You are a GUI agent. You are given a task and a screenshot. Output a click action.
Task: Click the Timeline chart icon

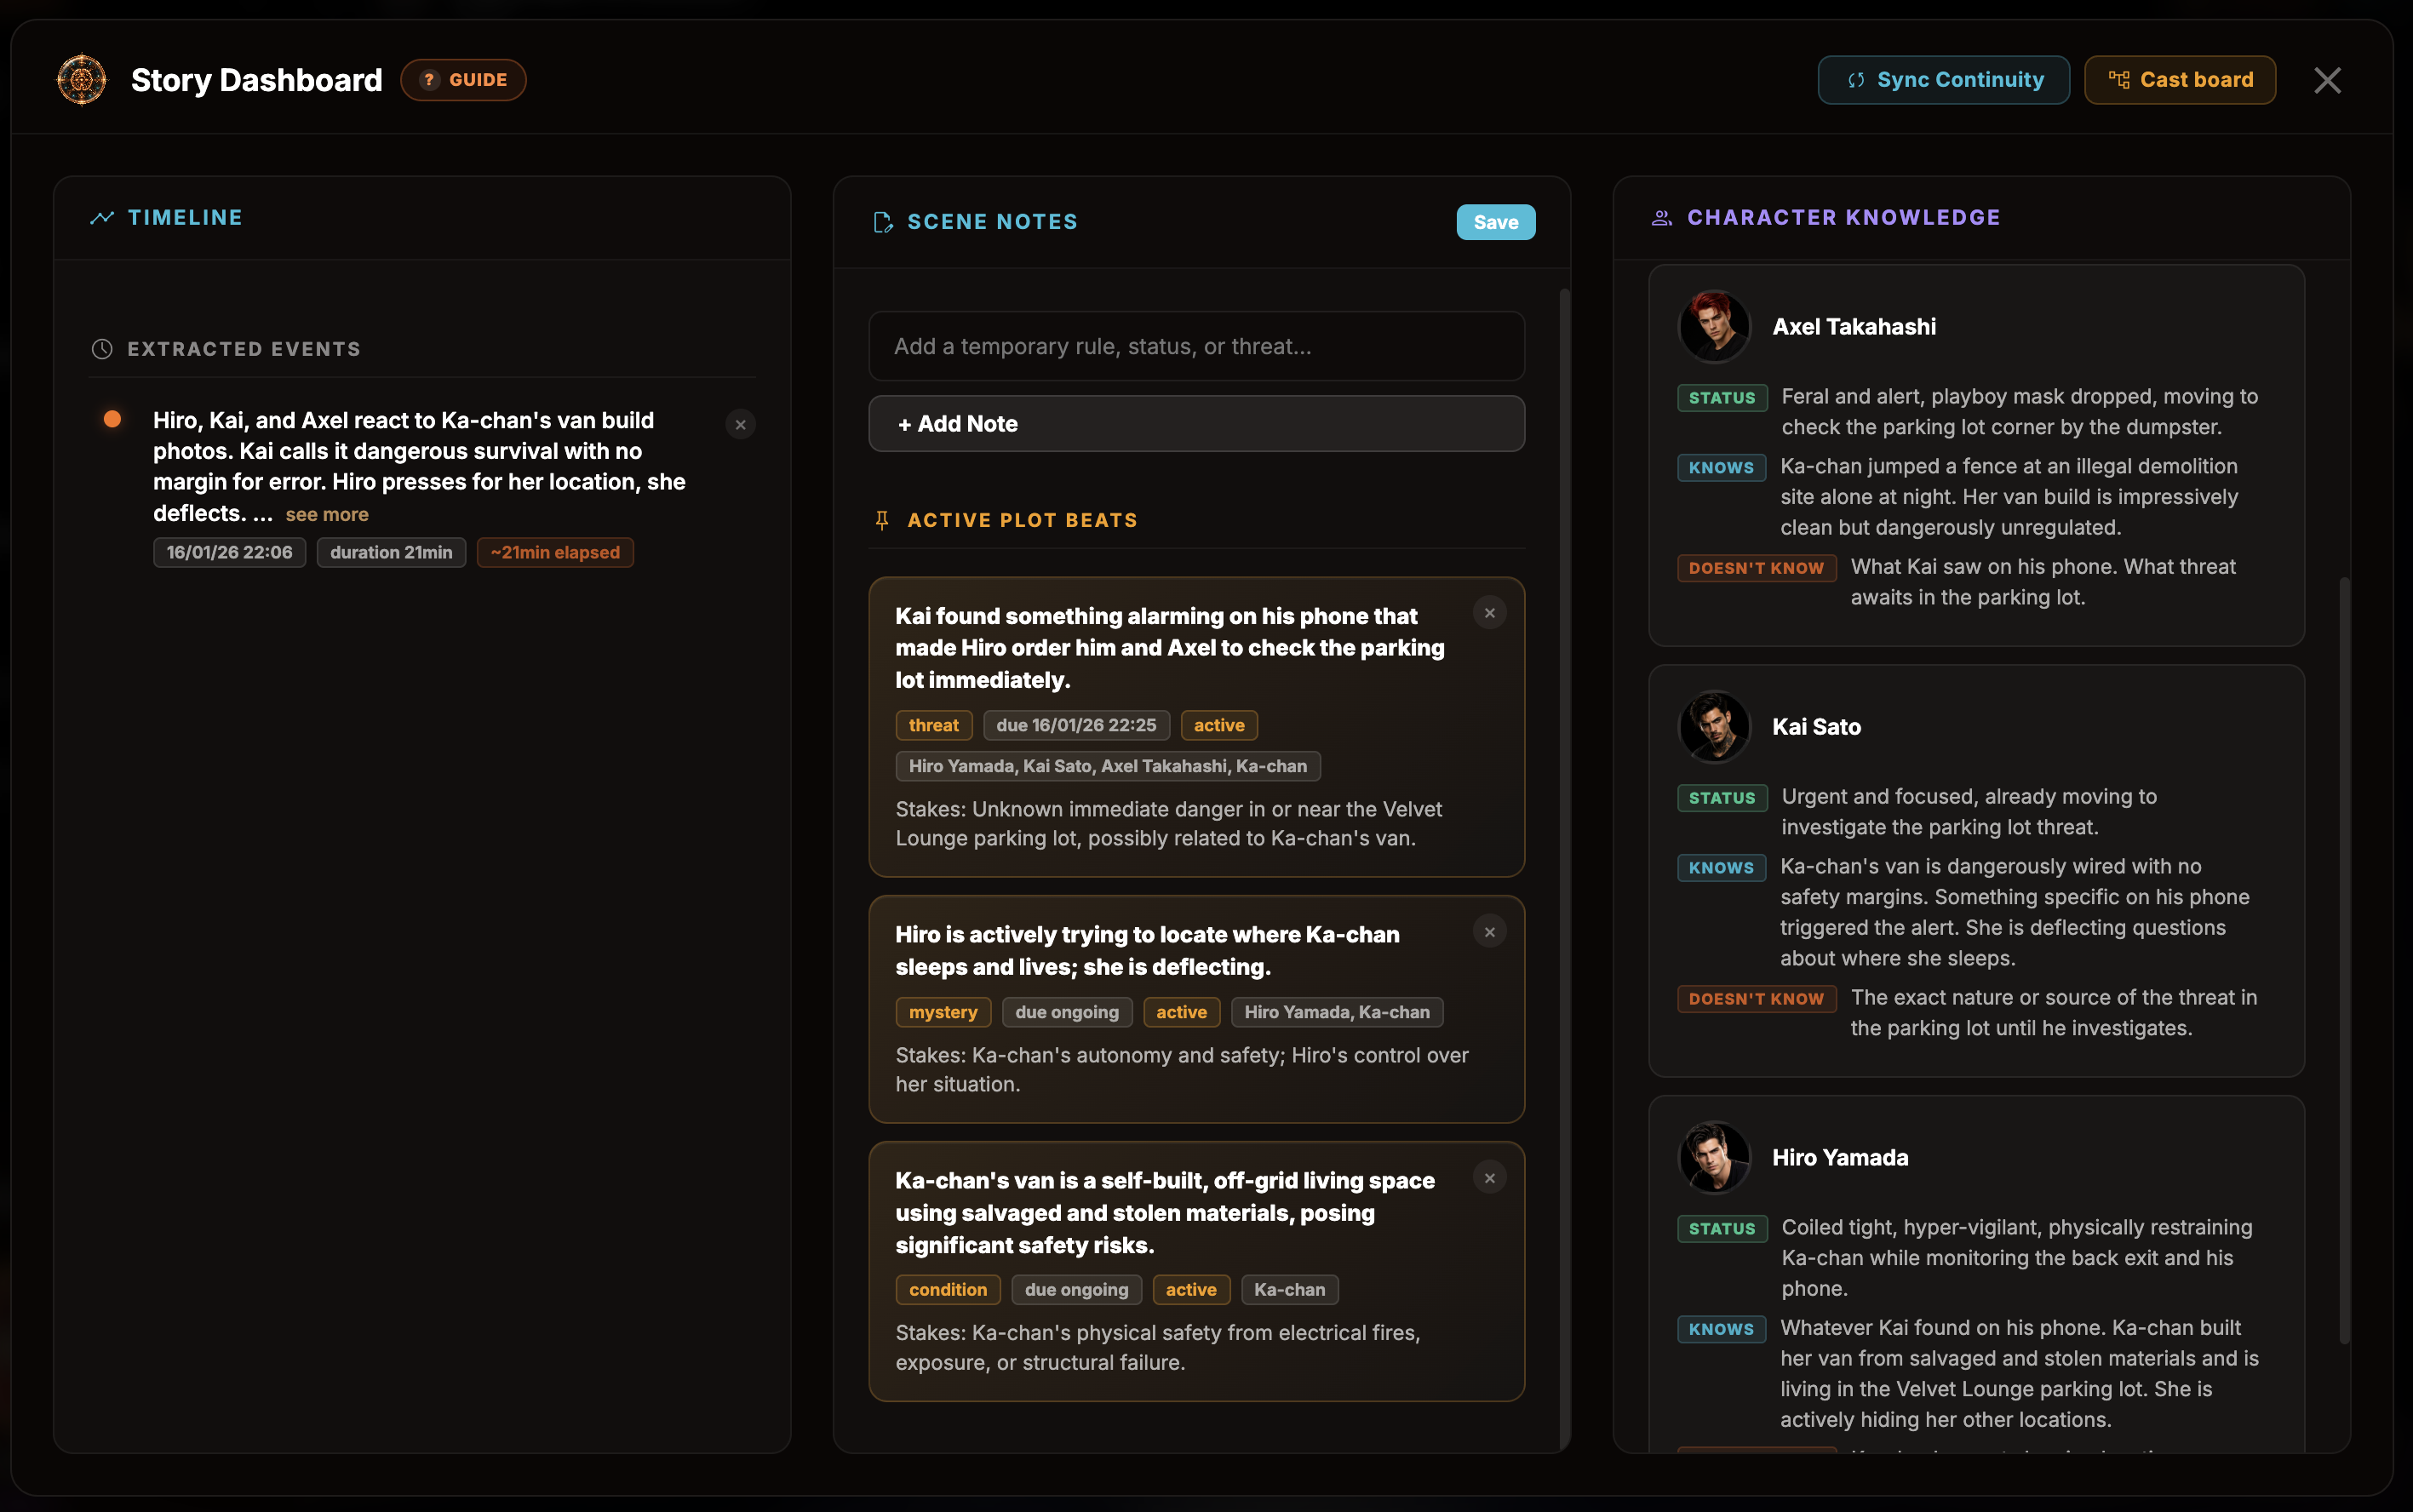coord(102,218)
